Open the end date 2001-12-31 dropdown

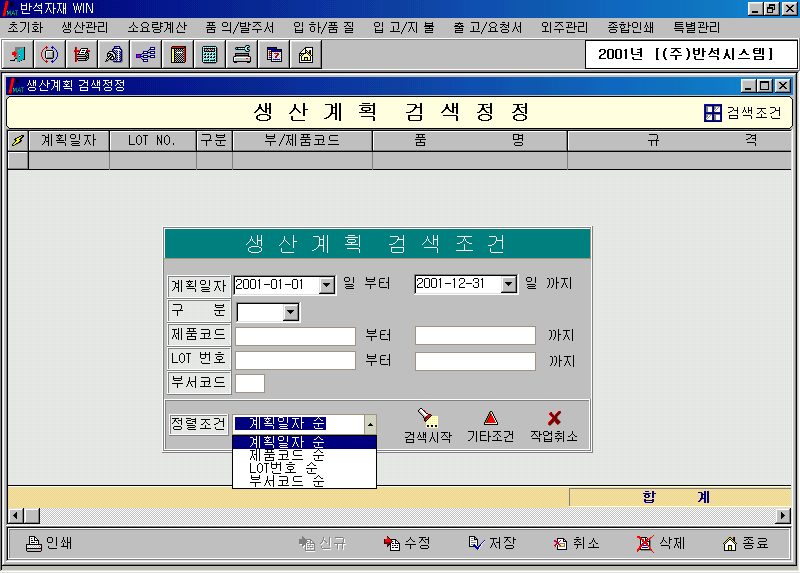(508, 285)
